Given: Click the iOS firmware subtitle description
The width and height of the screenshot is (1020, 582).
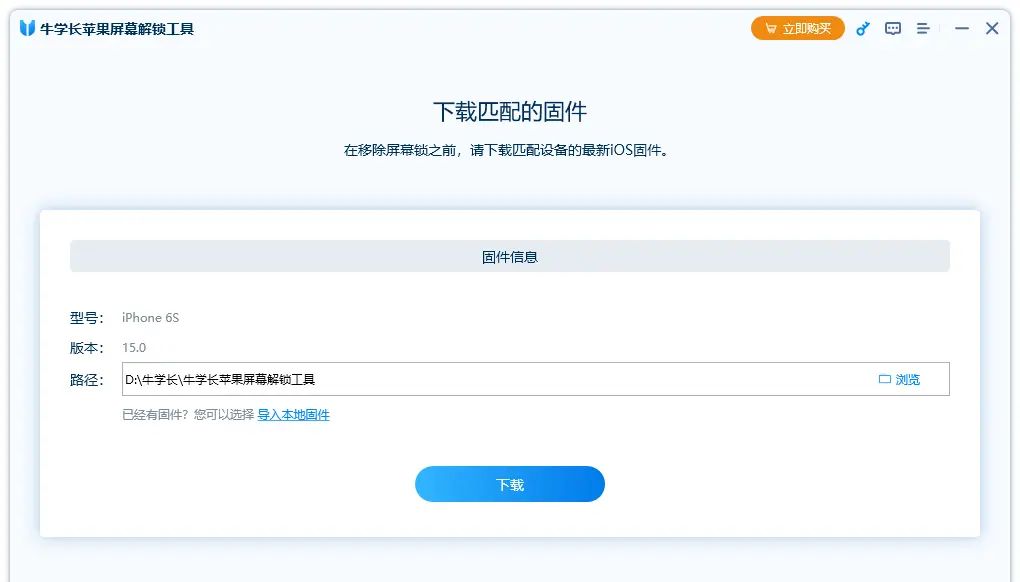Looking at the screenshot, I should [x=506, y=150].
